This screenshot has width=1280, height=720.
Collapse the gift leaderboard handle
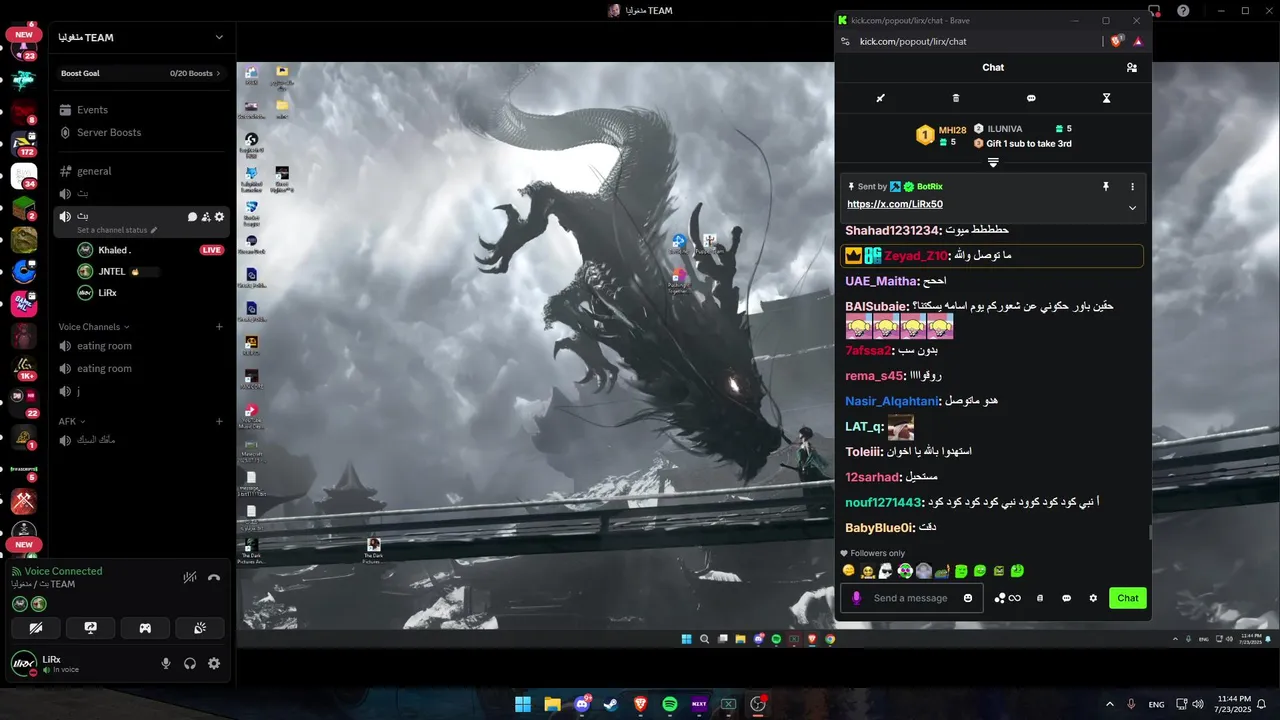[993, 162]
